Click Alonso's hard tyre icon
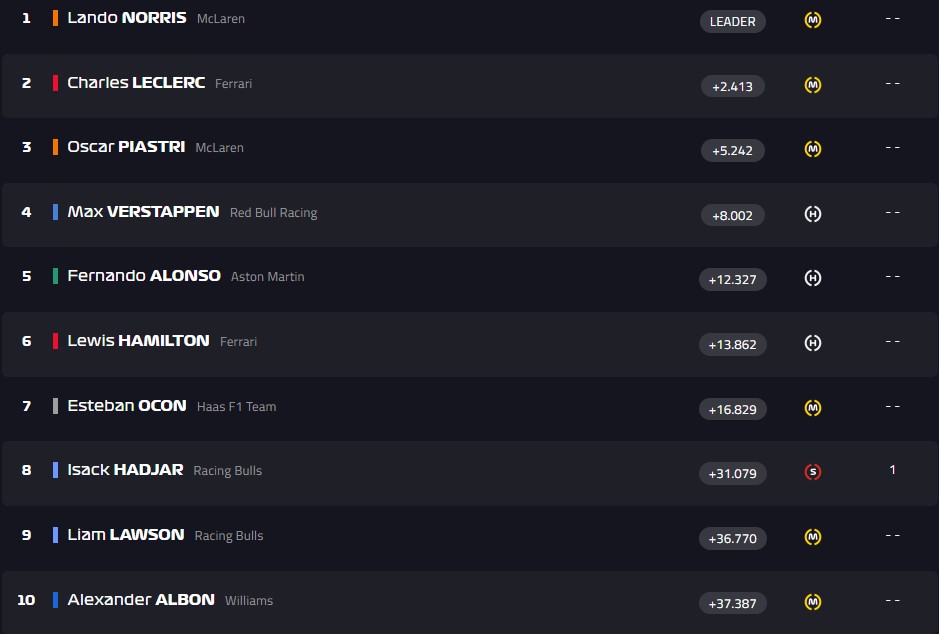Screen dimensions: 939x634 (x=813, y=279)
